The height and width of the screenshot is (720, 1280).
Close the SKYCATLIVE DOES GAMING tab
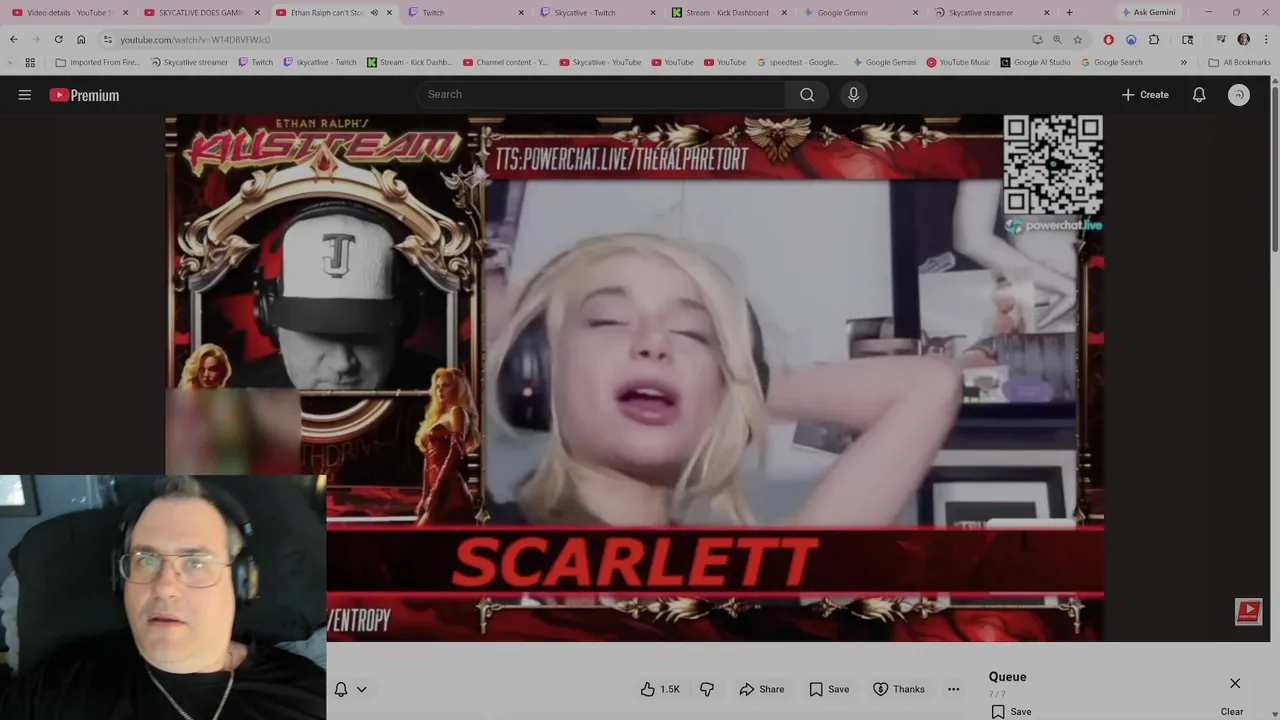(x=257, y=13)
